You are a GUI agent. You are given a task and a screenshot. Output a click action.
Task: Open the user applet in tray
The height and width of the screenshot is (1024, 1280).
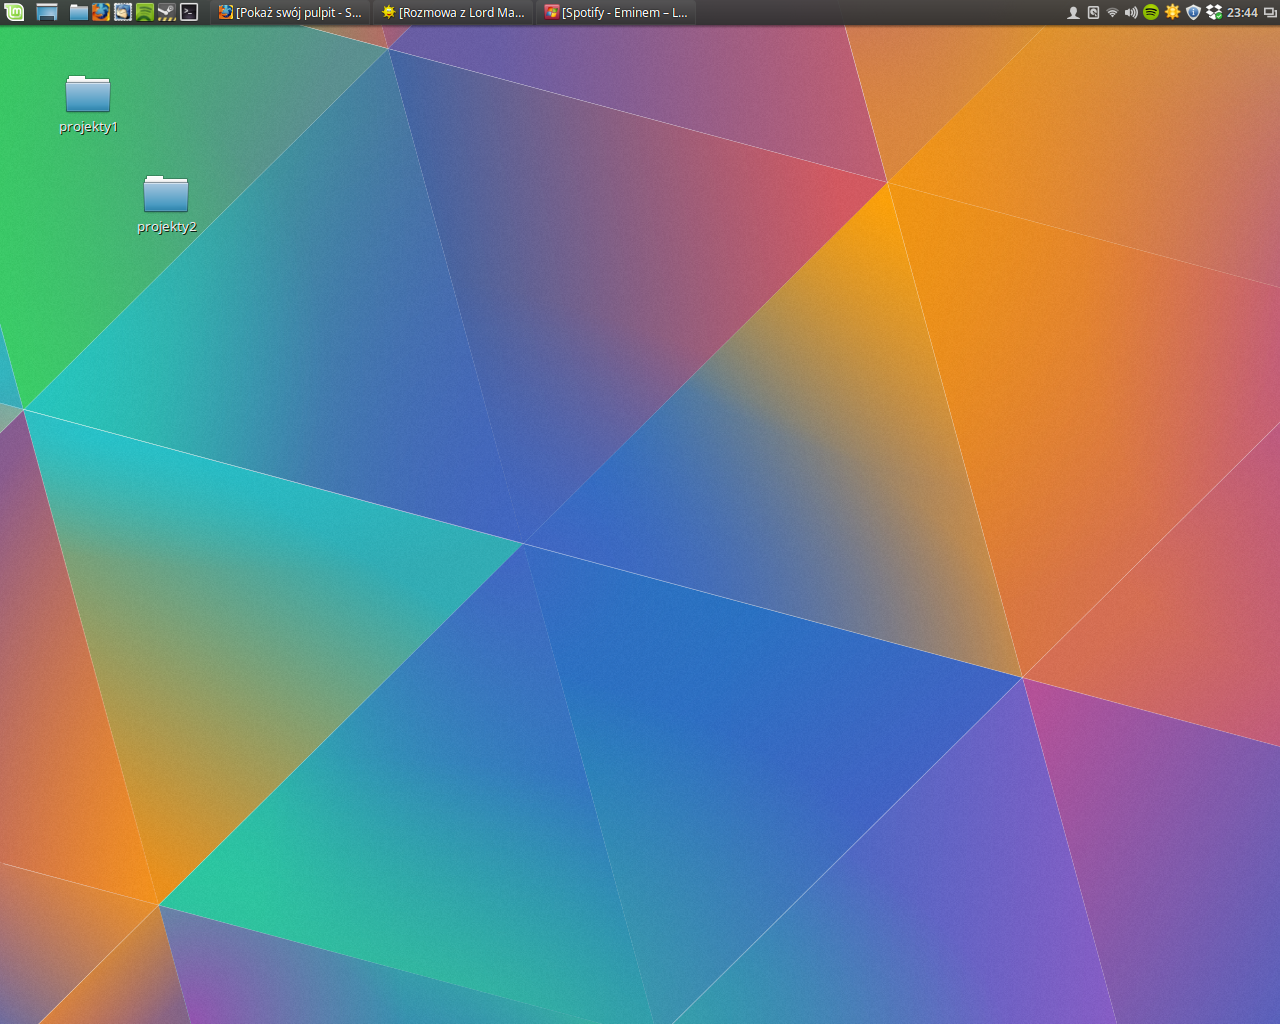1073,13
